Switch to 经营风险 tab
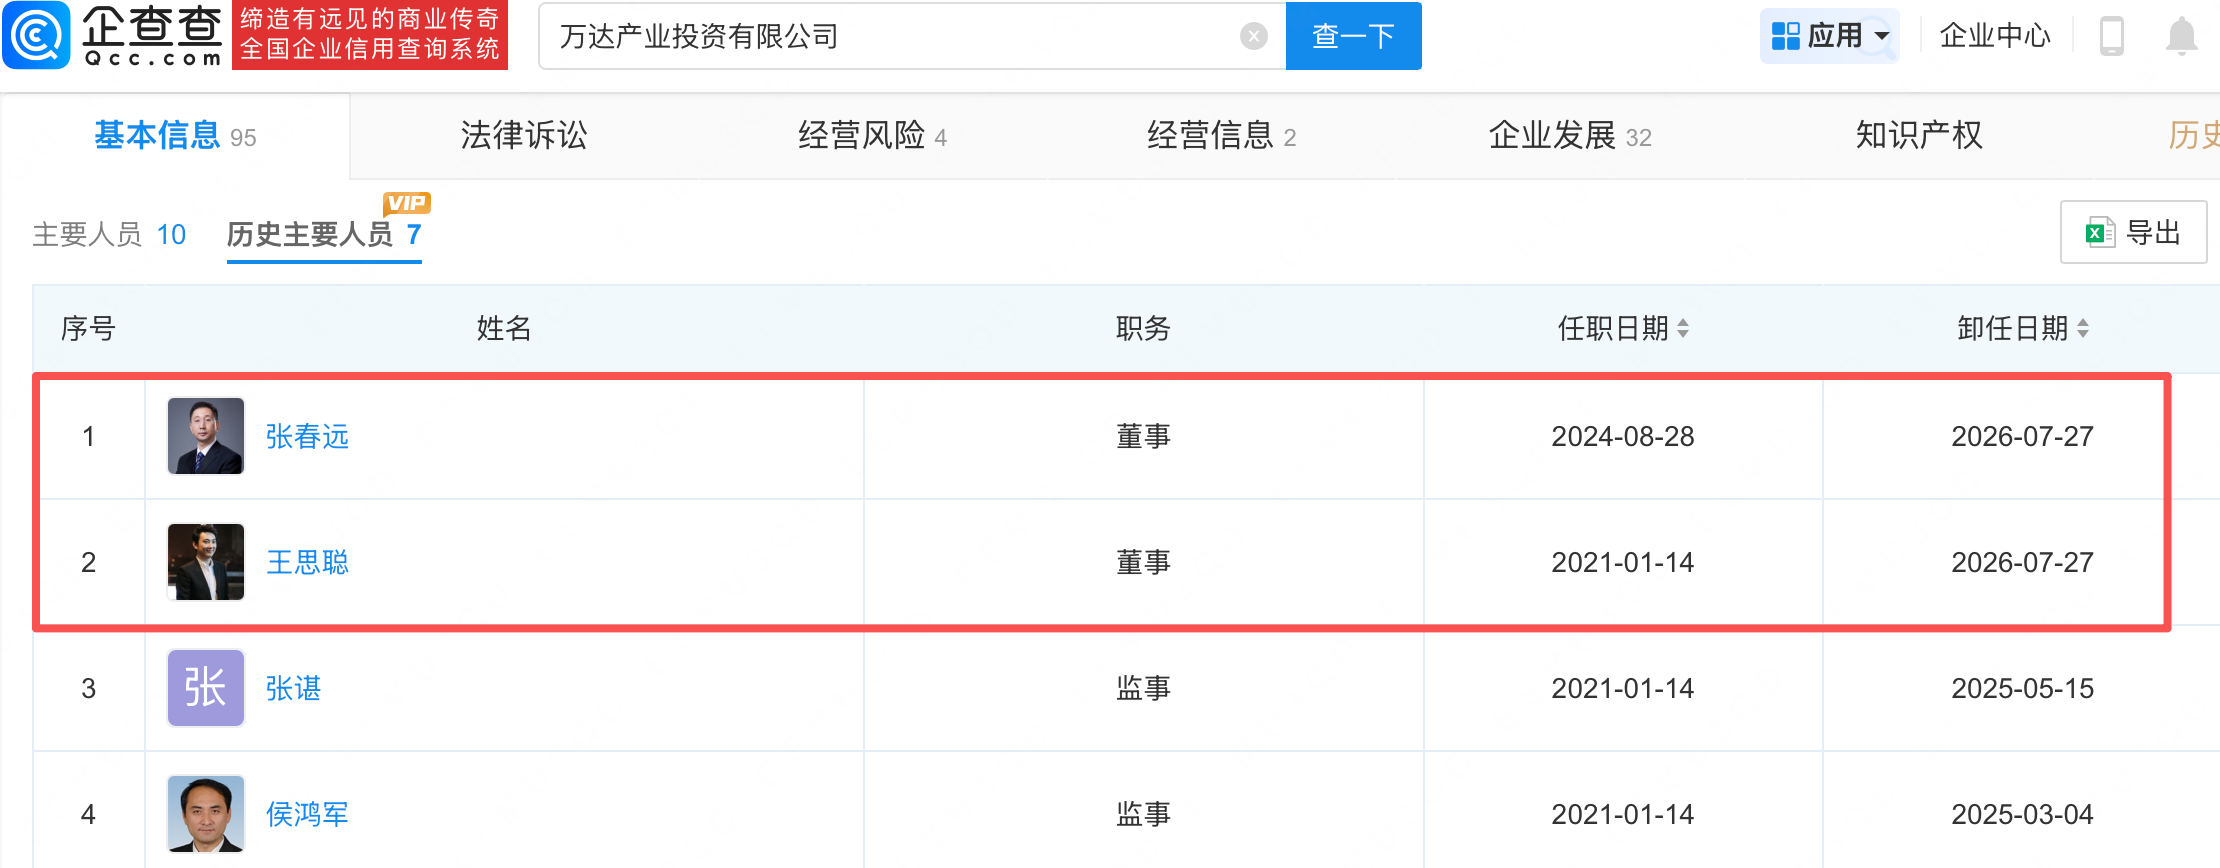The width and height of the screenshot is (2220, 868). (872, 136)
